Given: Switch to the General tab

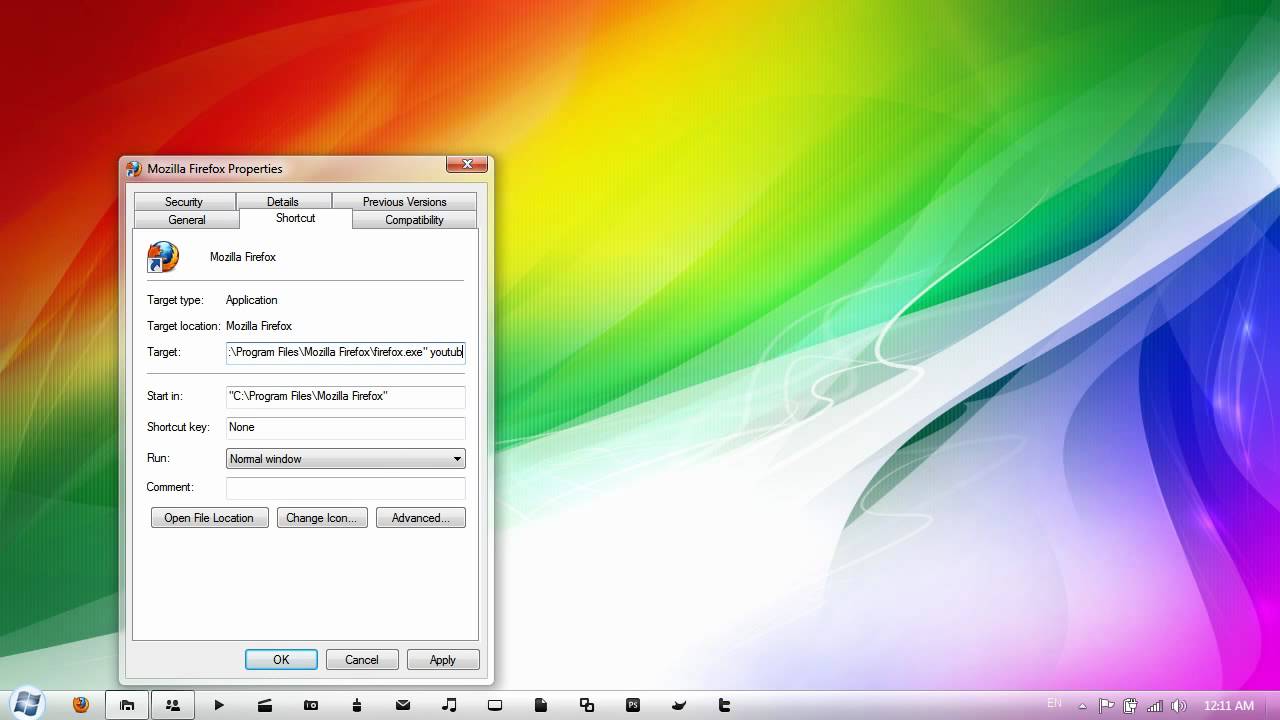Looking at the screenshot, I should [x=187, y=219].
